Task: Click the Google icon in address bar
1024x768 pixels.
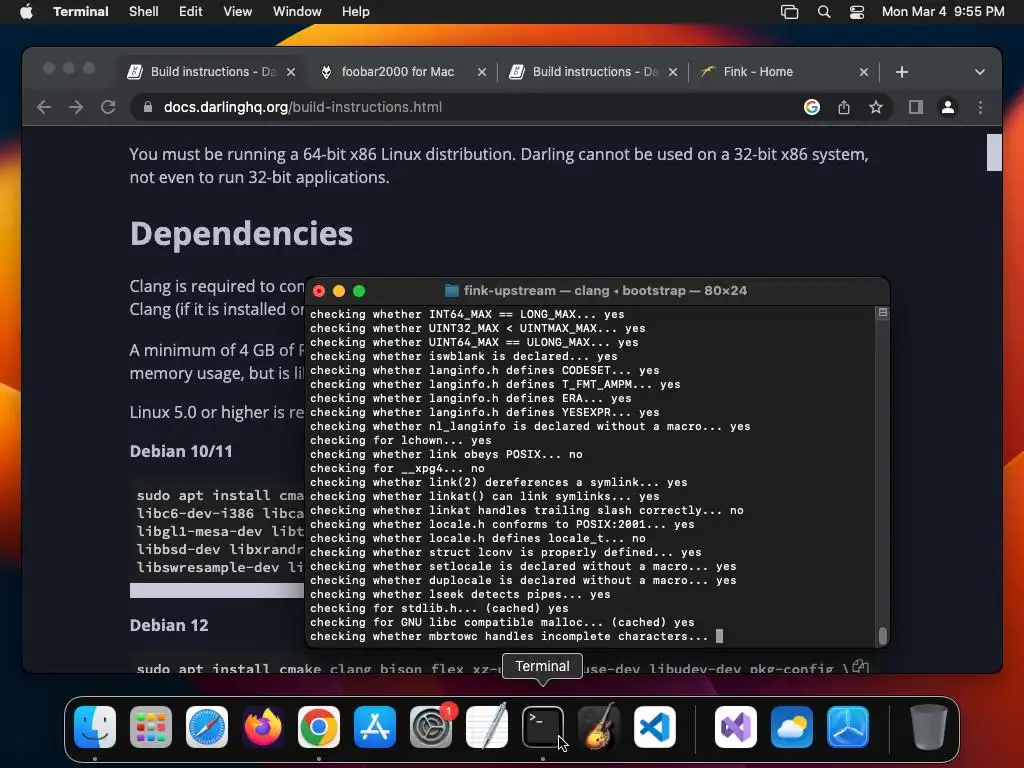Action: click(812, 107)
